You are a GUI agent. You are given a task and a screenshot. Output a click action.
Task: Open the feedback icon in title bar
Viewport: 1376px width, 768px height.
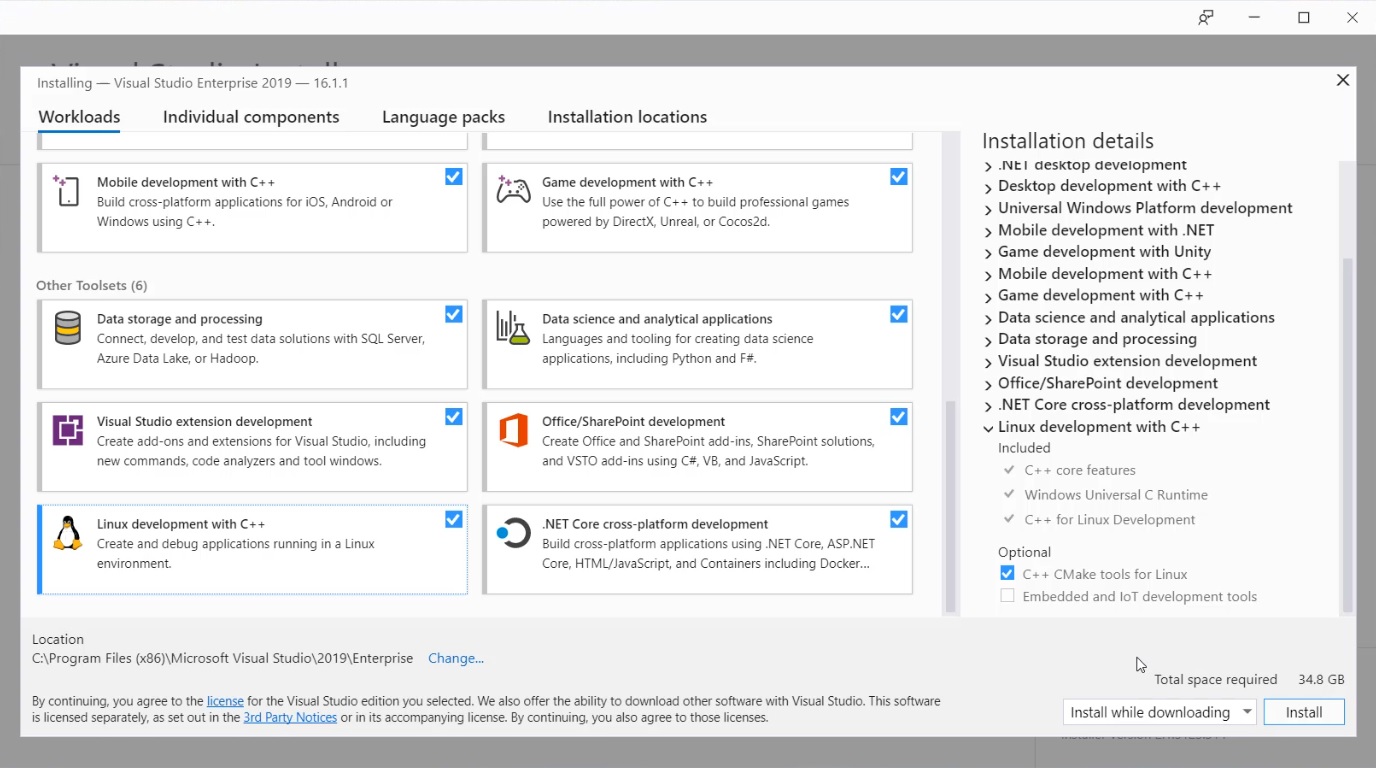[1206, 18]
